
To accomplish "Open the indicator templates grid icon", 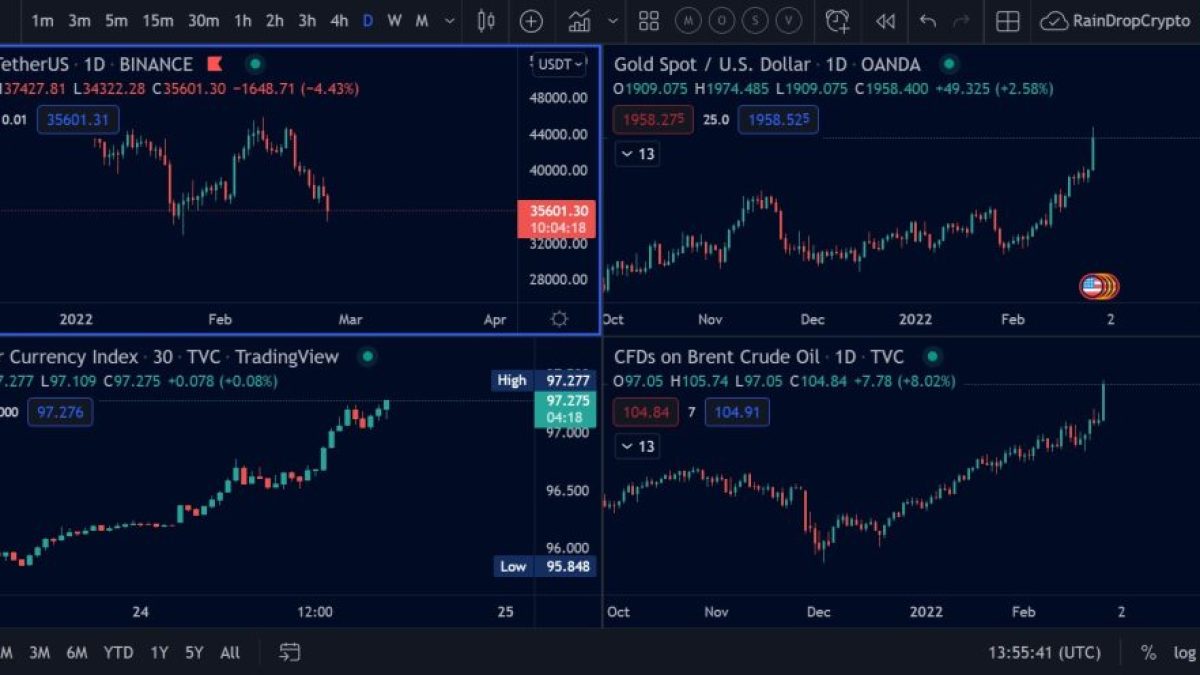I will click(649, 21).
